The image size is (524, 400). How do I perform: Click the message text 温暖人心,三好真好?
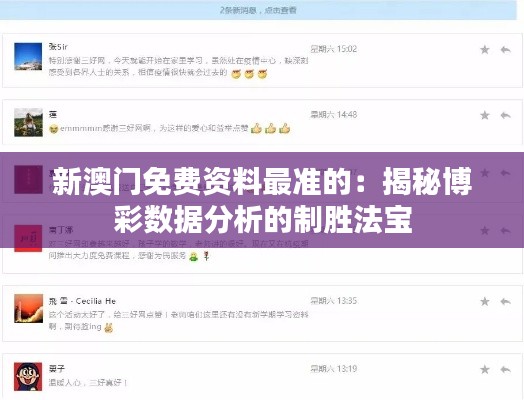(88, 383)
